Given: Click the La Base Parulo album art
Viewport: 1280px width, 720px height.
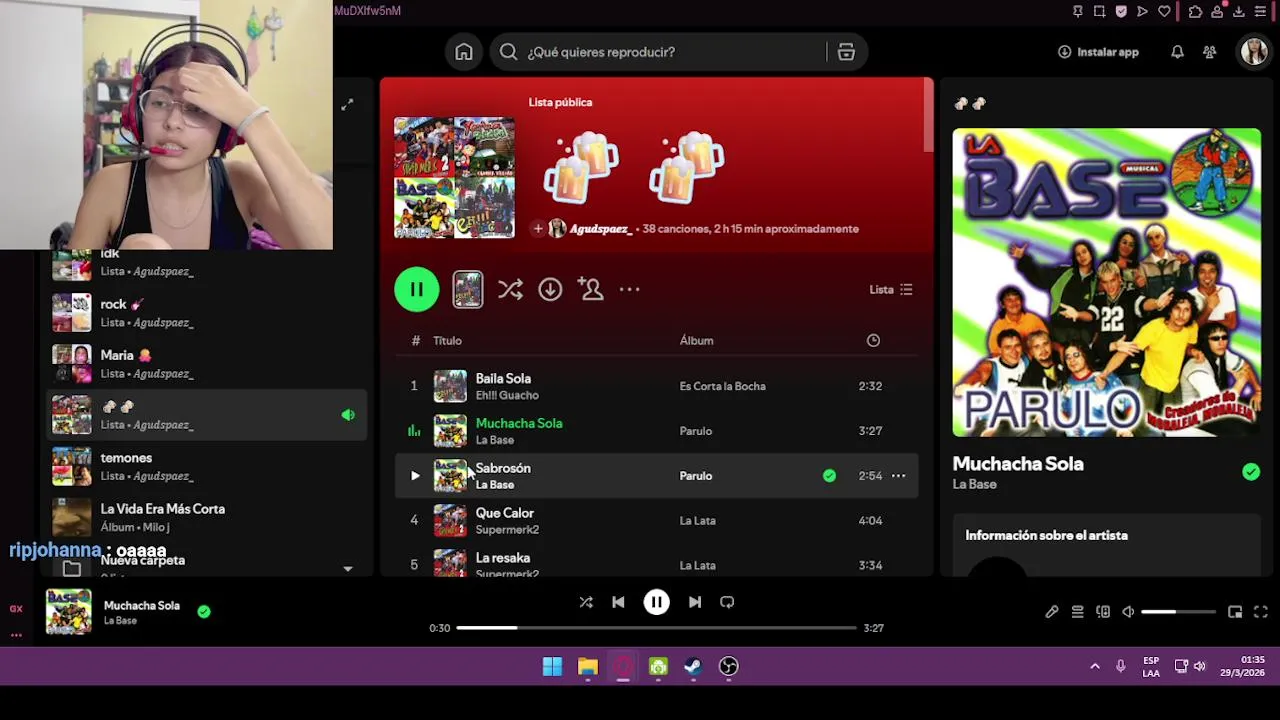Looking at the screenshot, I should click(1107, 282).
